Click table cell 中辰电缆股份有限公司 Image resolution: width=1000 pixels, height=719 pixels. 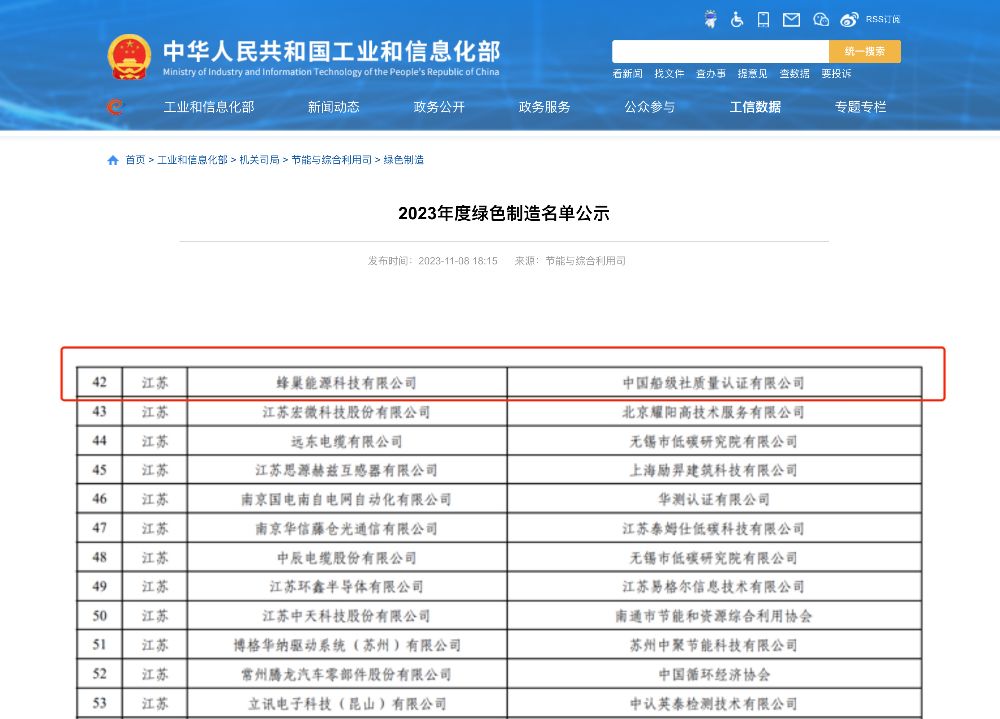point(347,558)
